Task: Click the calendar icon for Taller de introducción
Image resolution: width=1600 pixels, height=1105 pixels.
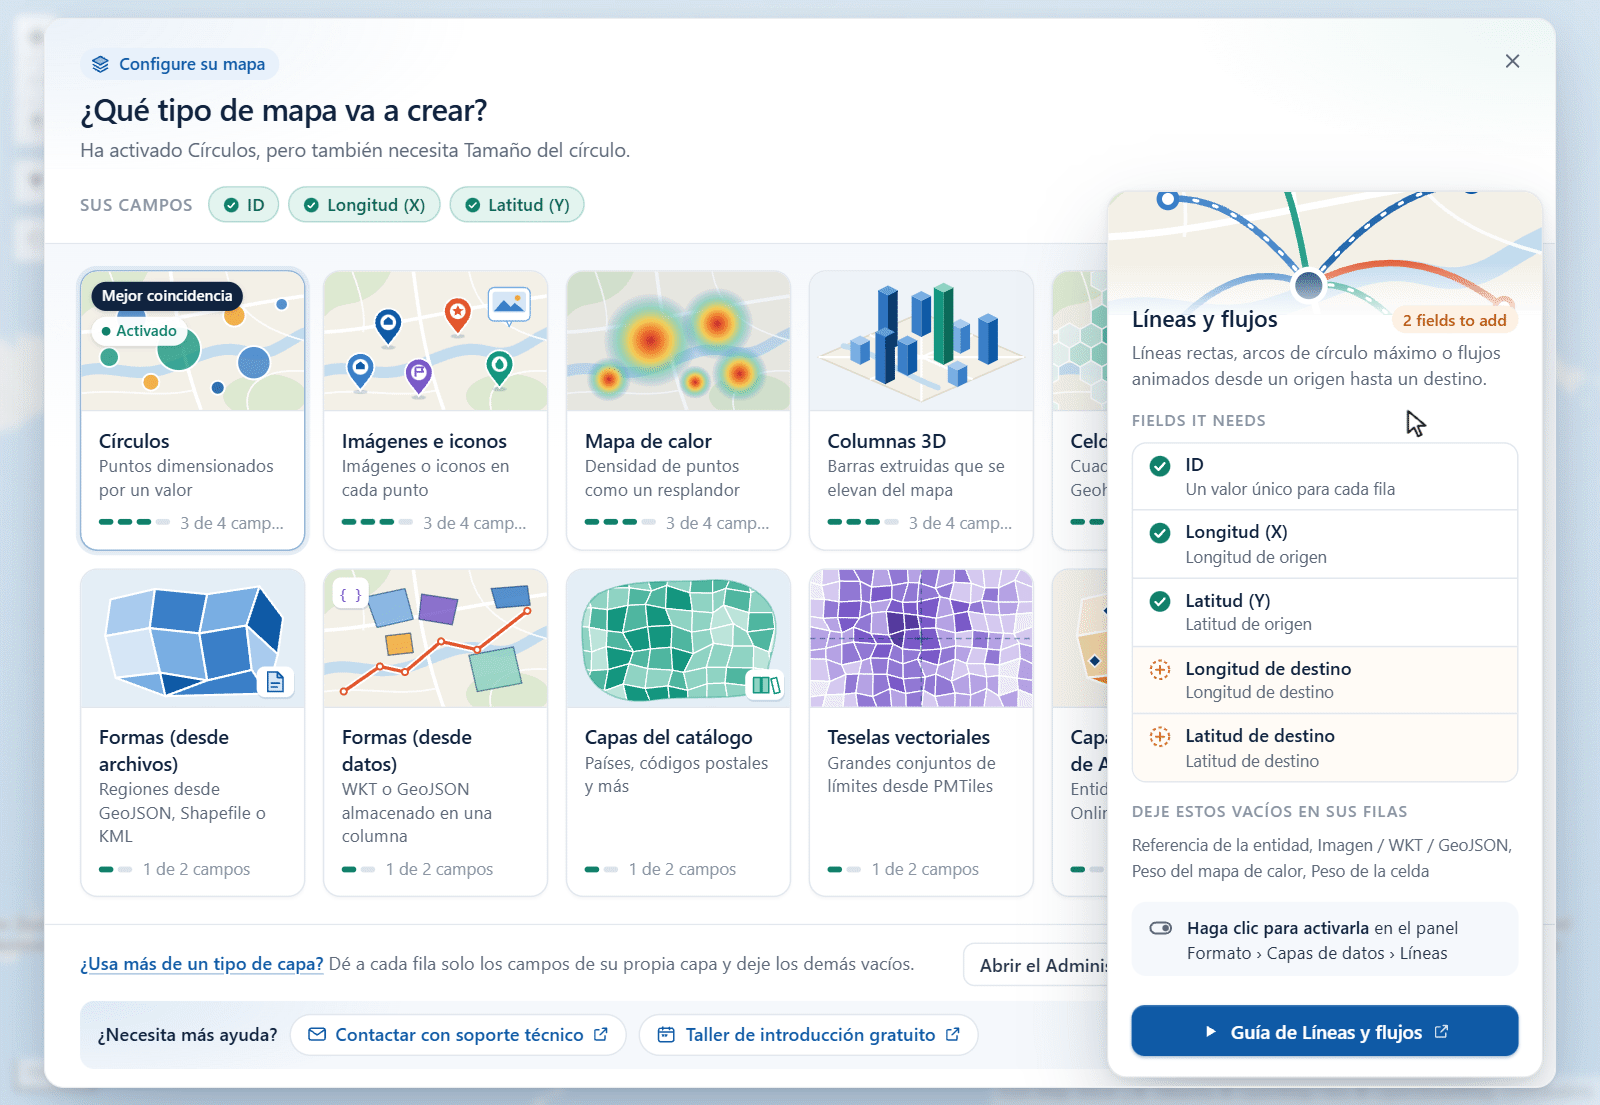Action: (x=666, y=1034)
